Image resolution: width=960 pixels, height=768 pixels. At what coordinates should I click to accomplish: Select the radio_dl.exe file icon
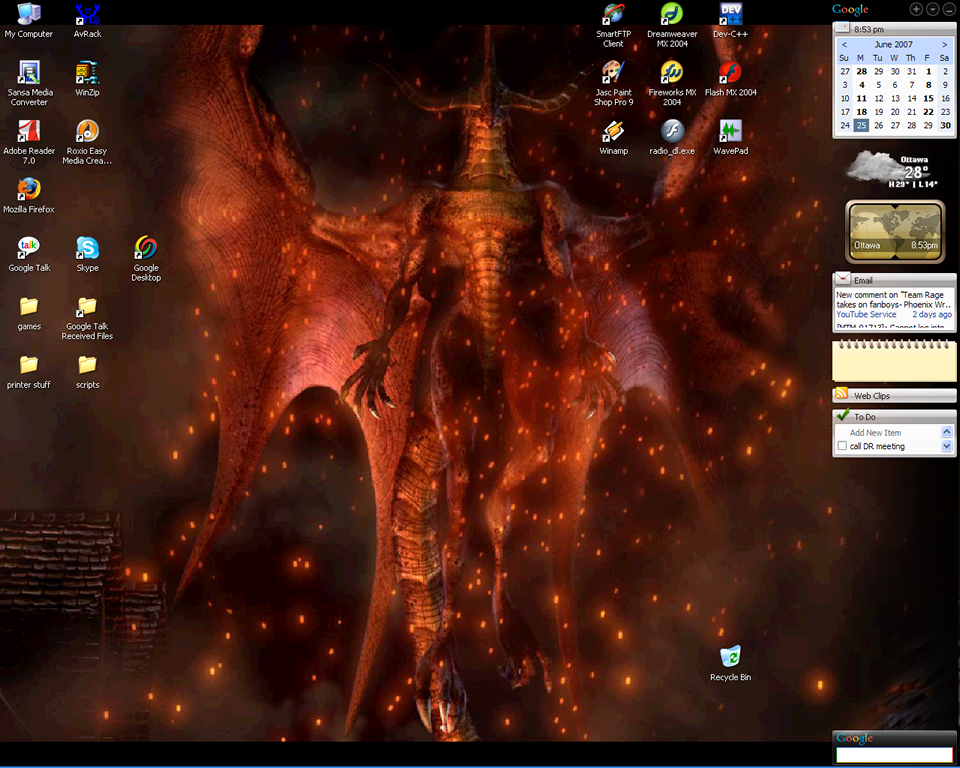pyautogui.click(x=672, y=138)
